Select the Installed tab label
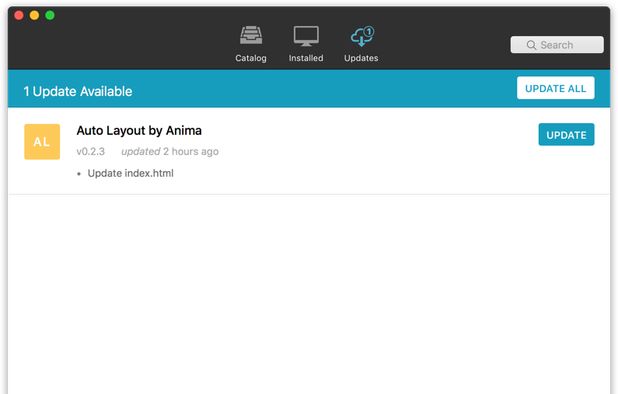Screen dimensions: 618x394 pyautogui.click(x=306, y=58)
